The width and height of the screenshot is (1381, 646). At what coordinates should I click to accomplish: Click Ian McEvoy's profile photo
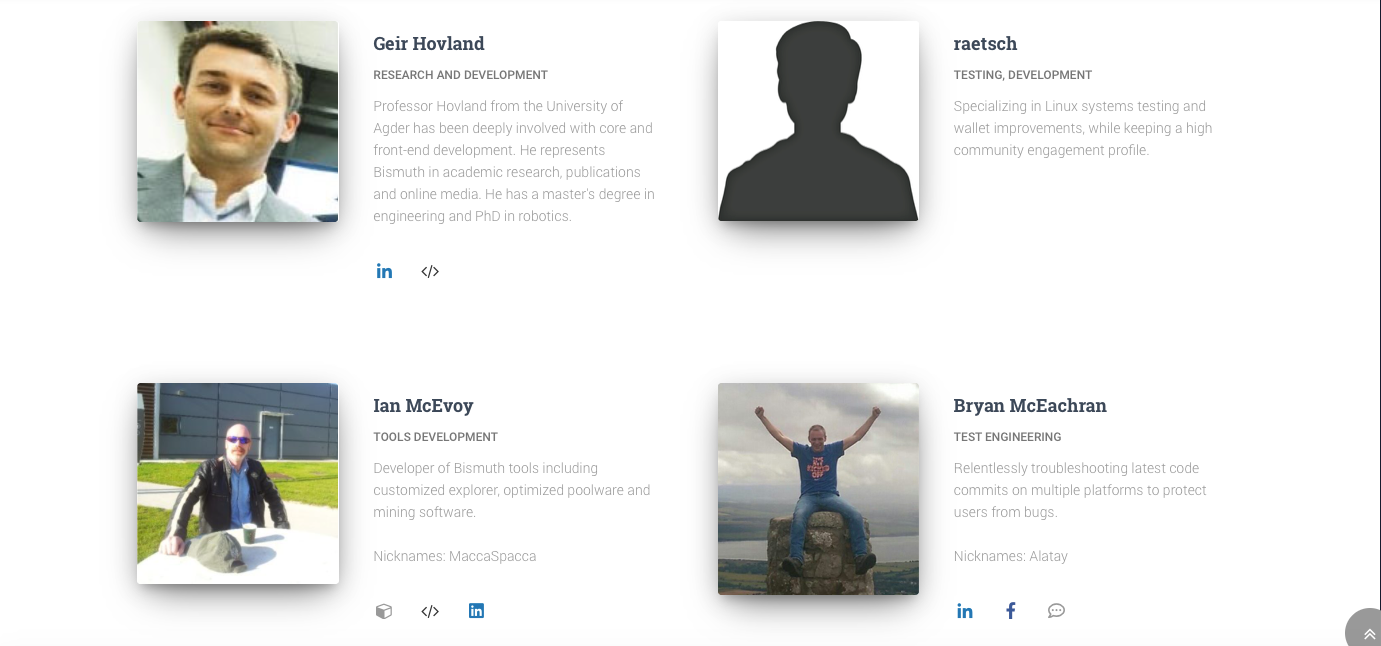pyautogui.click(x=238, y=483)
